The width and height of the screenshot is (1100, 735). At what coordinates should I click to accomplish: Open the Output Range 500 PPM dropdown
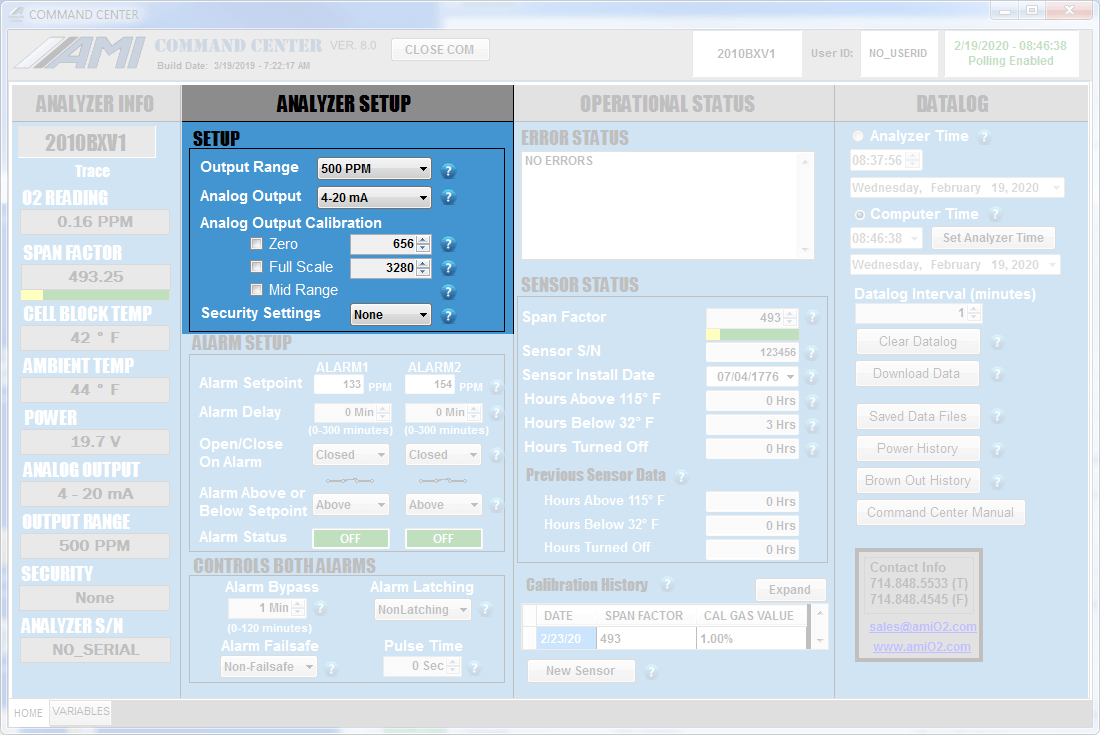point(374,168)
